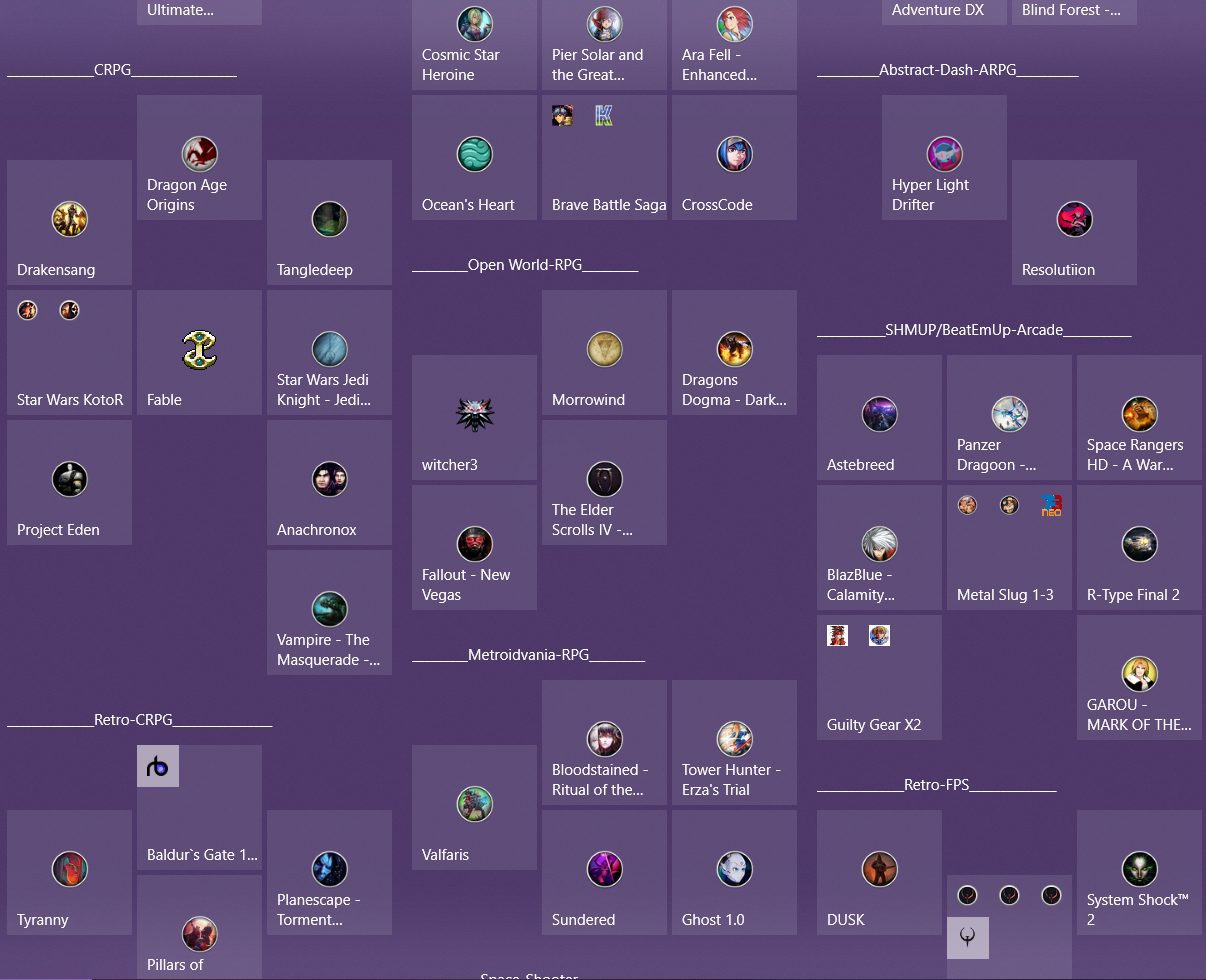
Task: Open Pillars of tile
Action: (199, 927)
